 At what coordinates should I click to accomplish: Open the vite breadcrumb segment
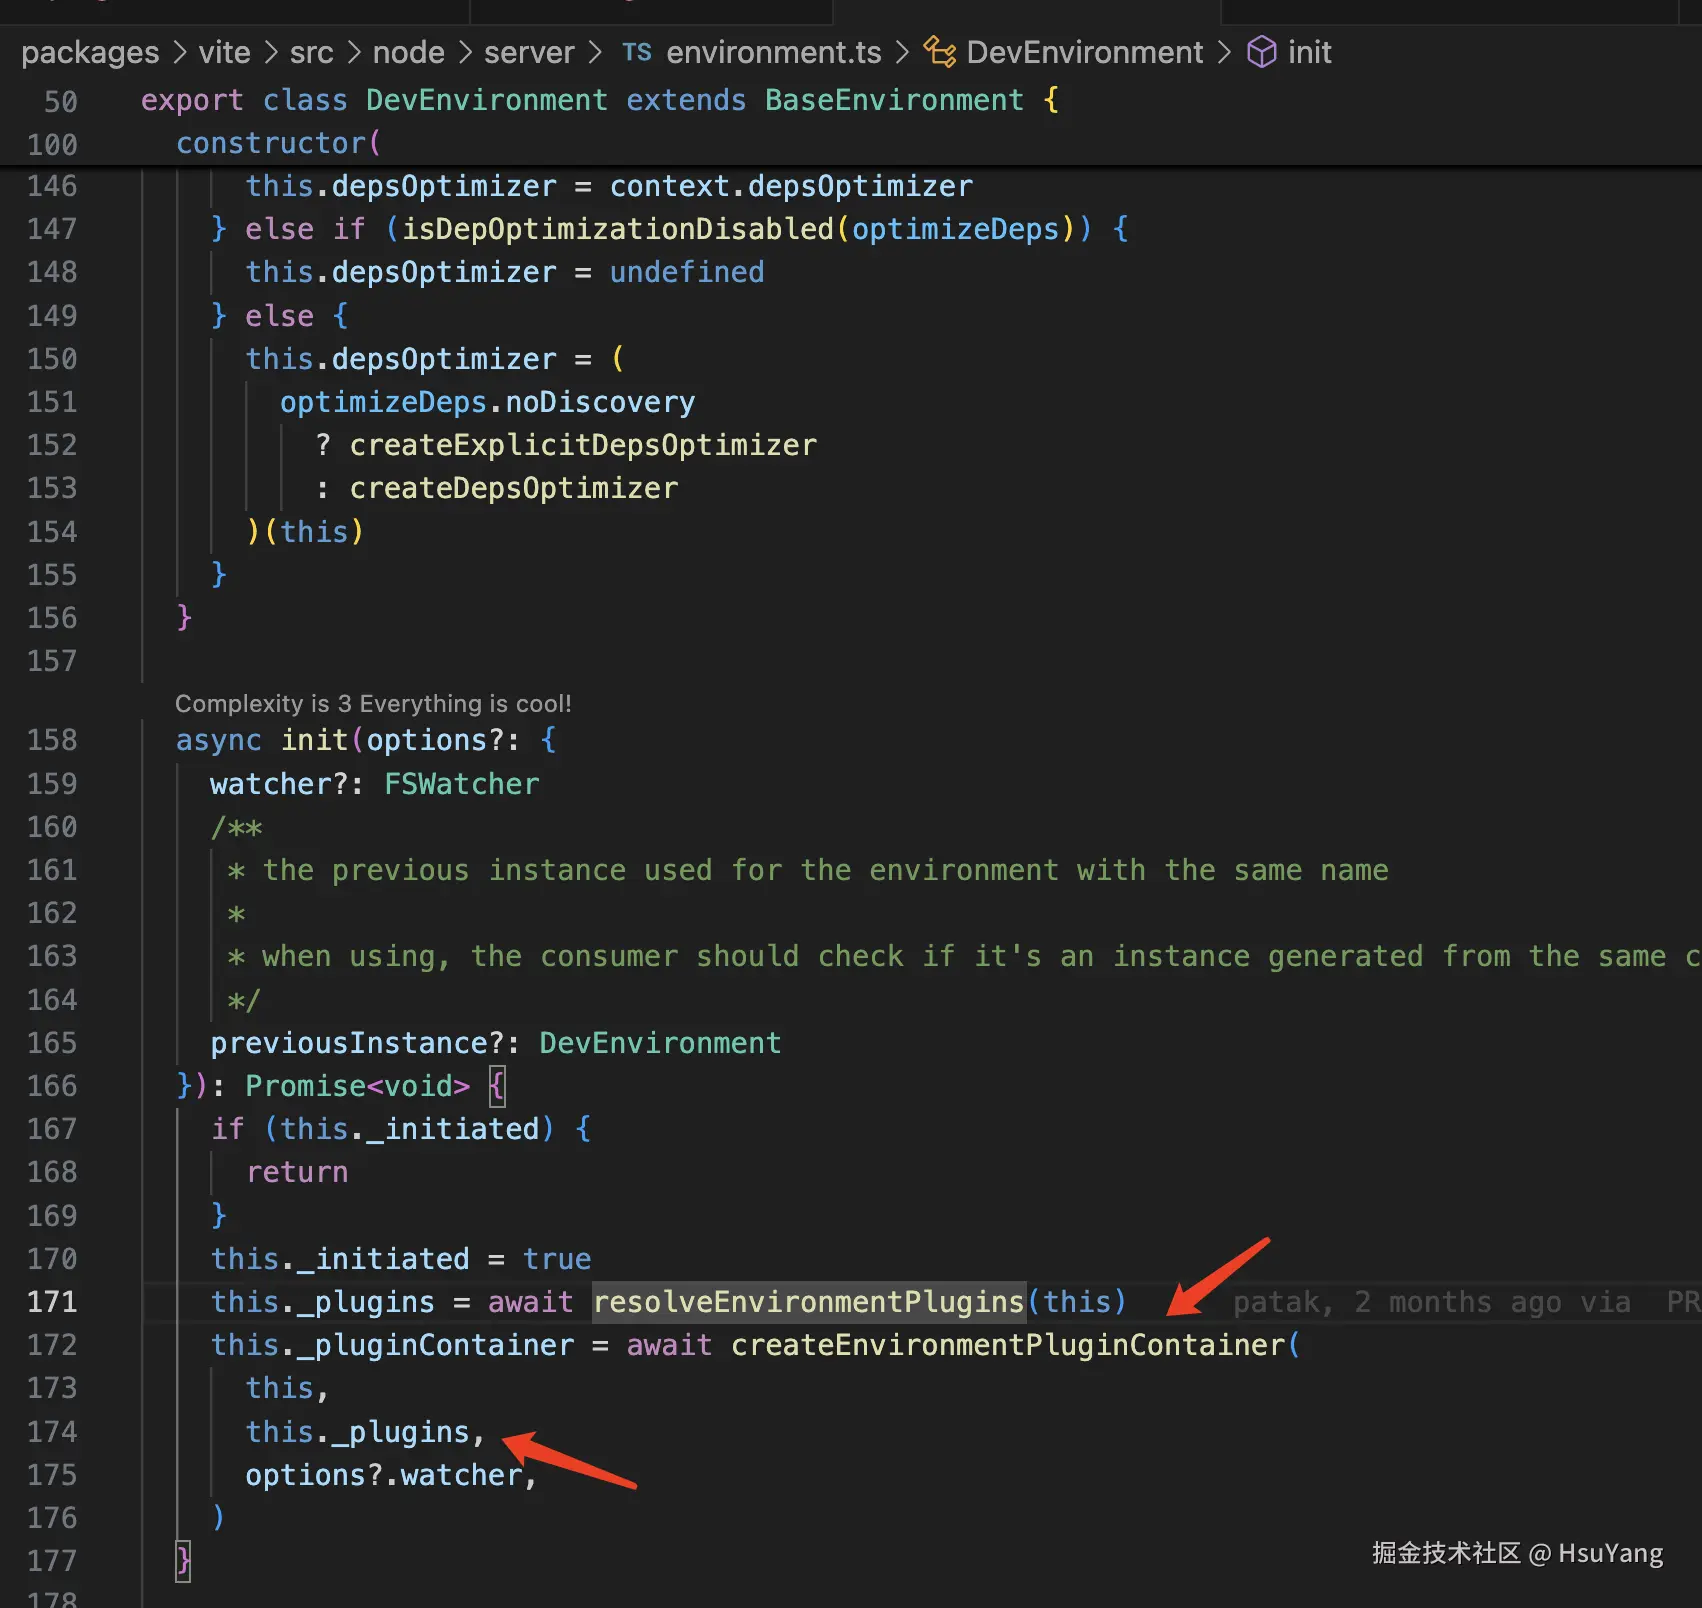tap(224, 52)
